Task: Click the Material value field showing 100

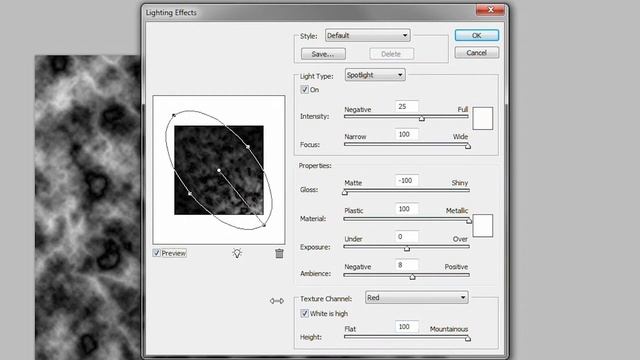Action: click(407, 209)
